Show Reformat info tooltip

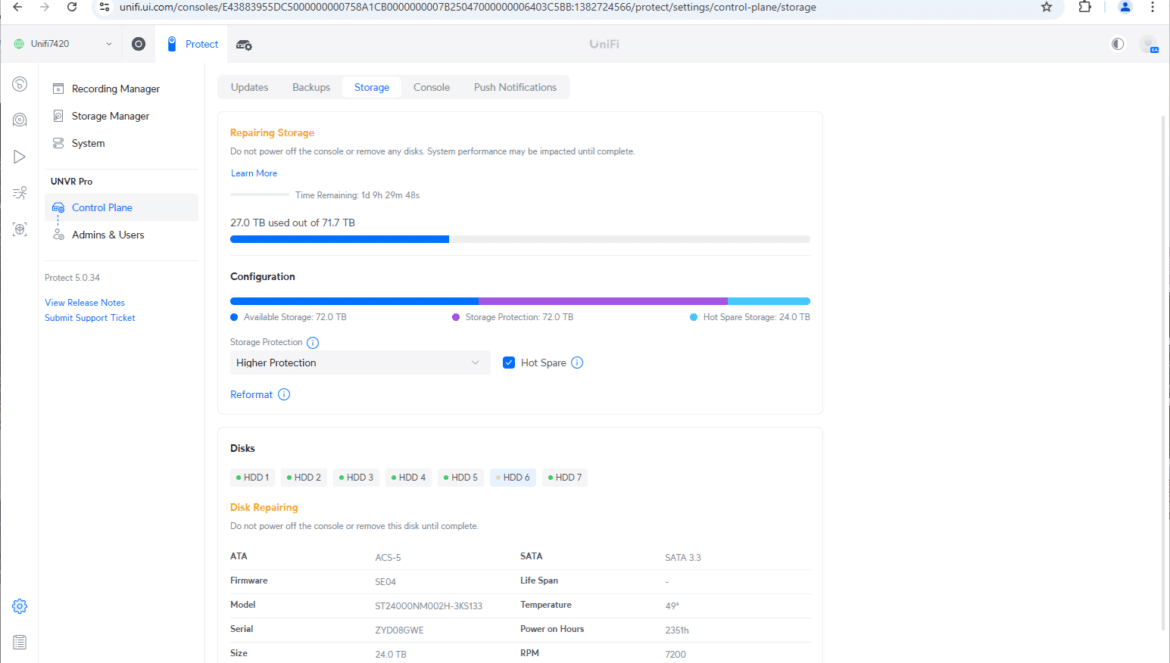284,395
